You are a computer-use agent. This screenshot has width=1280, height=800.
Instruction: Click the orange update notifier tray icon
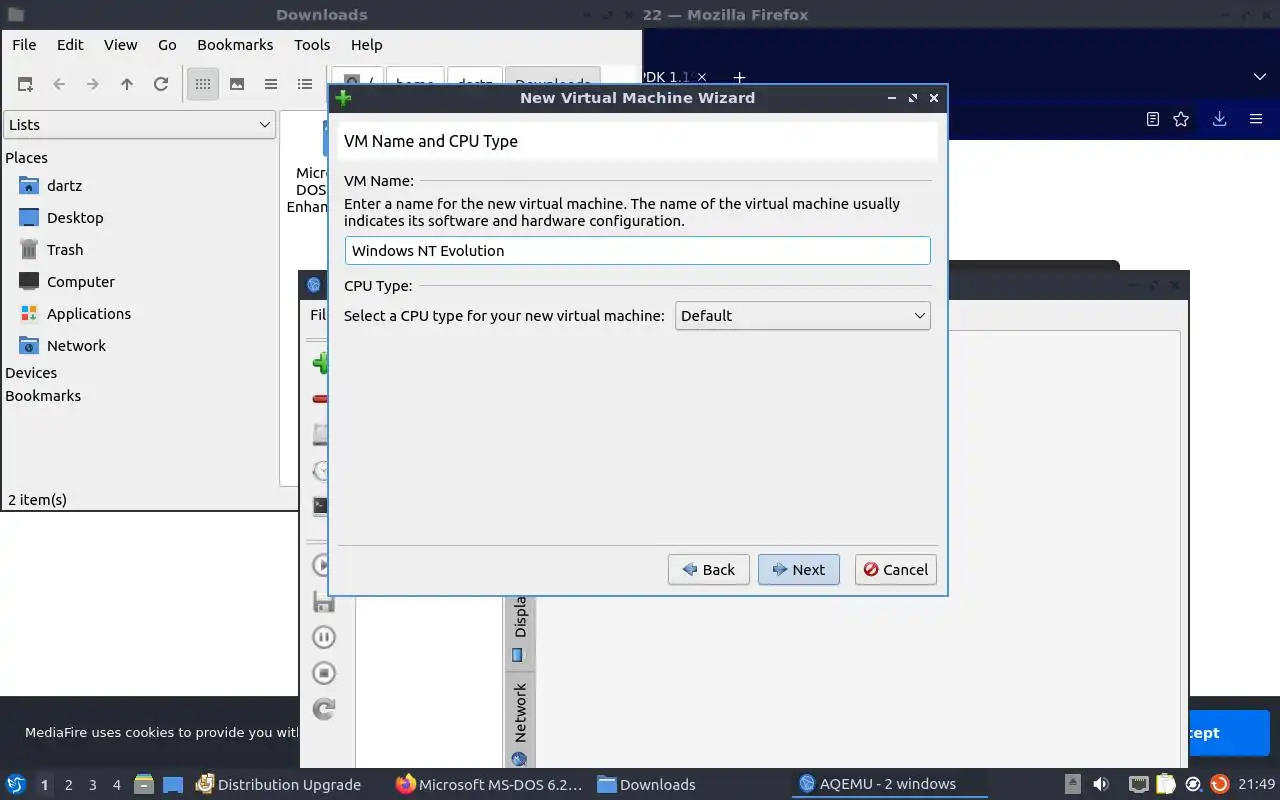tap(1219, 784)
